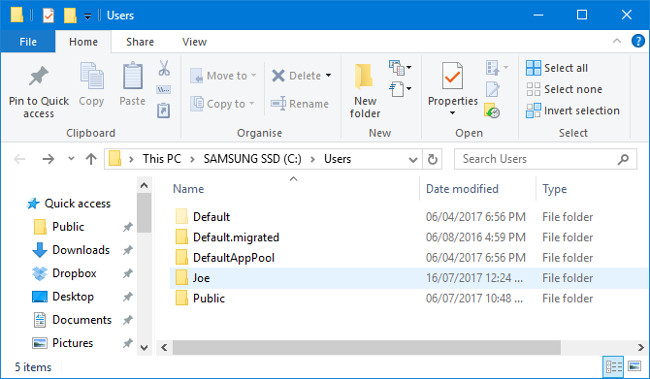Select the Joe folder row
The height and width of the screenshot is (379, 650).
tap(409, 278)
